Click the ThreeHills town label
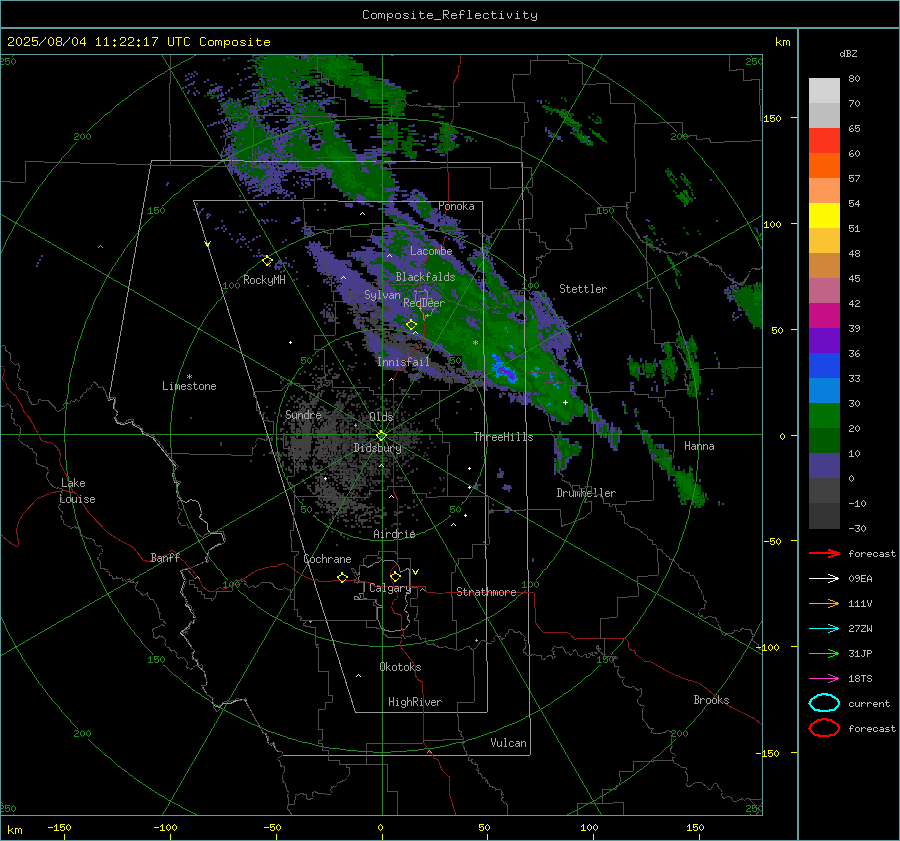Screen dimensions: 900x841 (x=503, y=437)
